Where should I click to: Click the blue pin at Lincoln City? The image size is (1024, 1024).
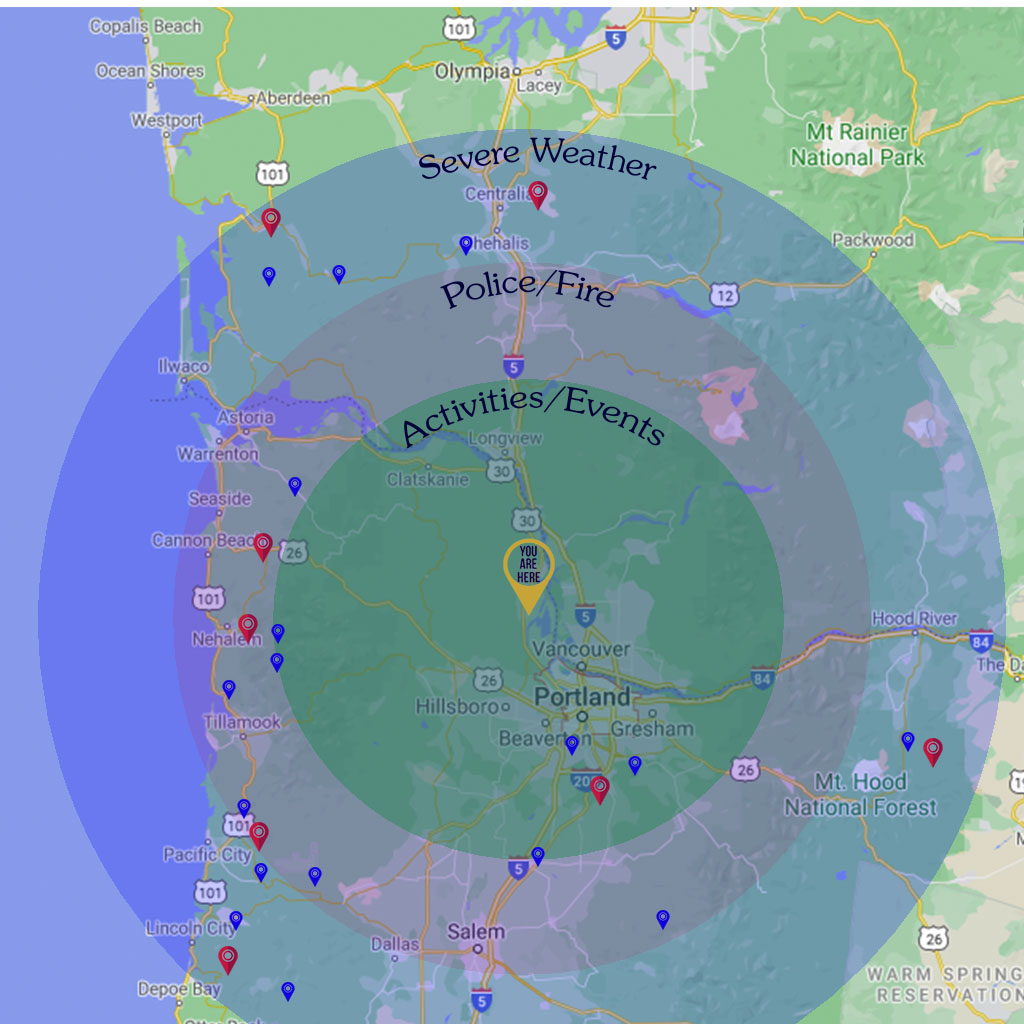coord(236,920)
